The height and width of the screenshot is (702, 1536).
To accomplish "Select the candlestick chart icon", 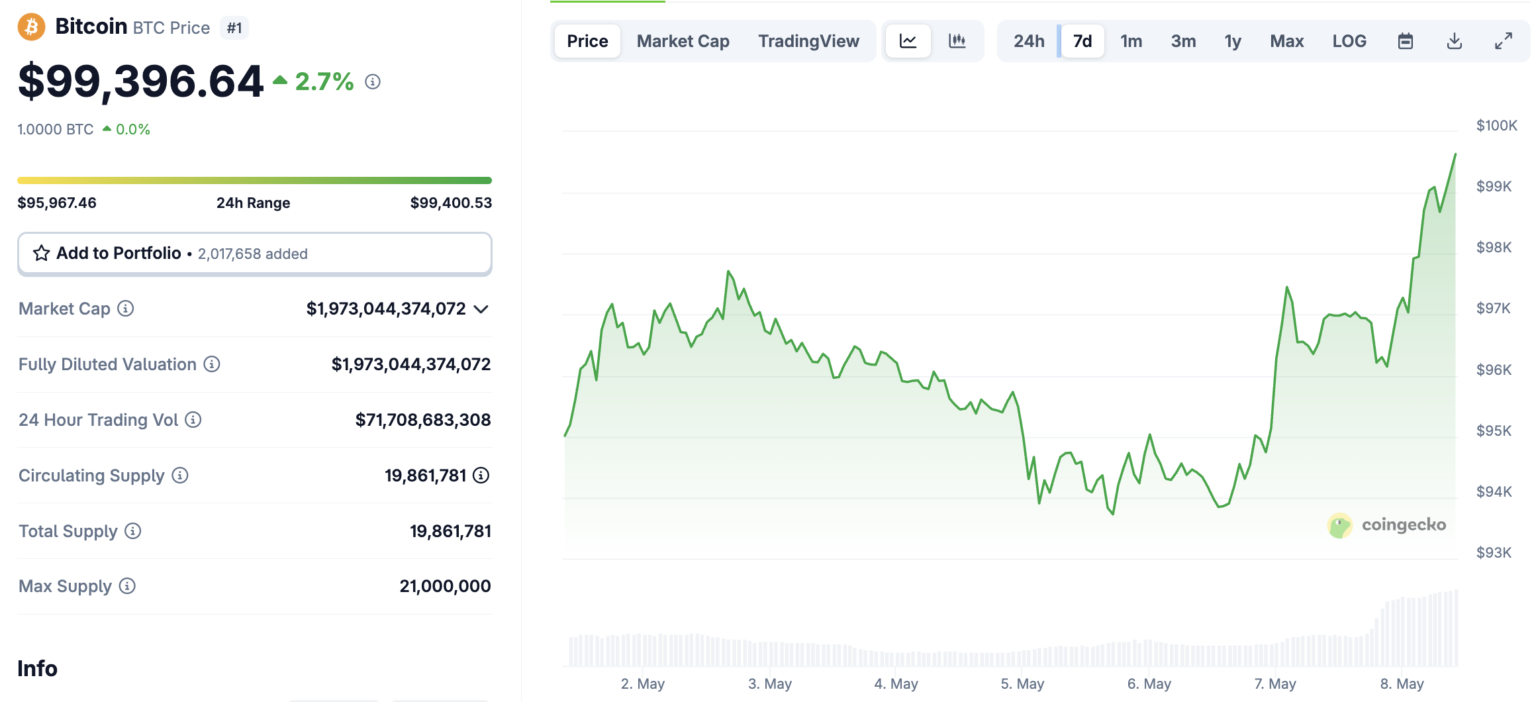I will point(958,41).
